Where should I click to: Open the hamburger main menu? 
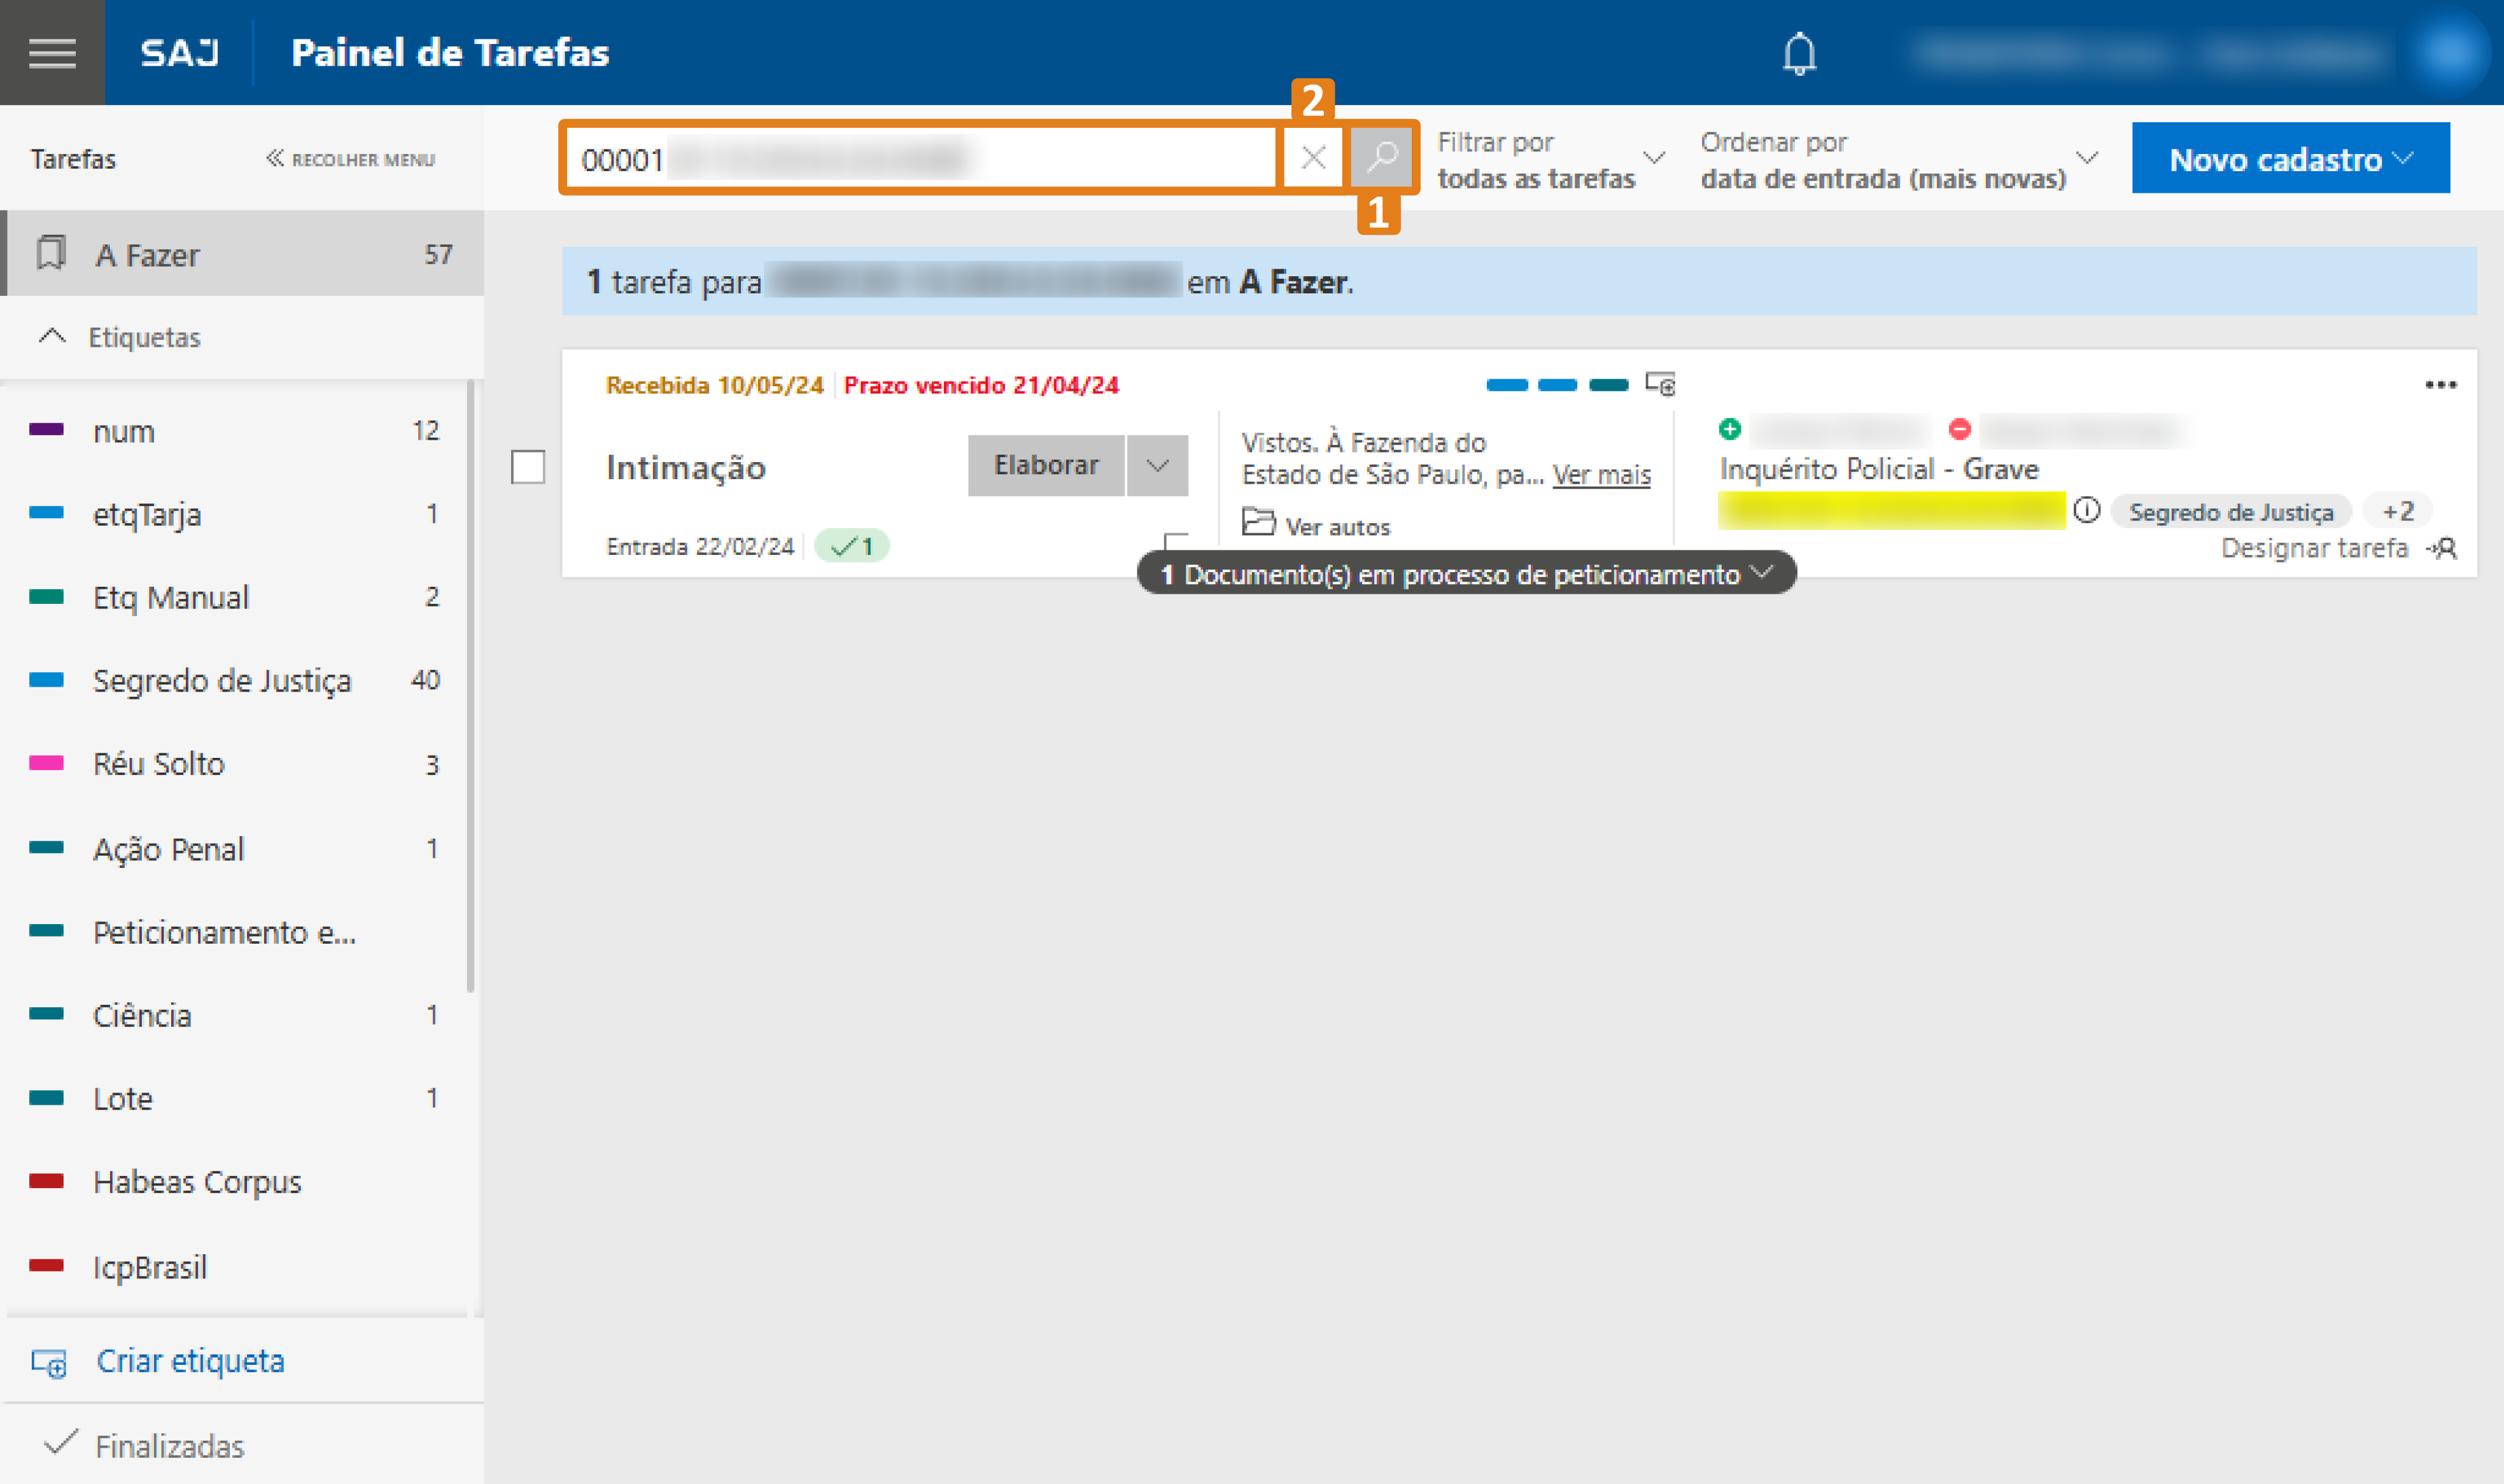[52, 52]
